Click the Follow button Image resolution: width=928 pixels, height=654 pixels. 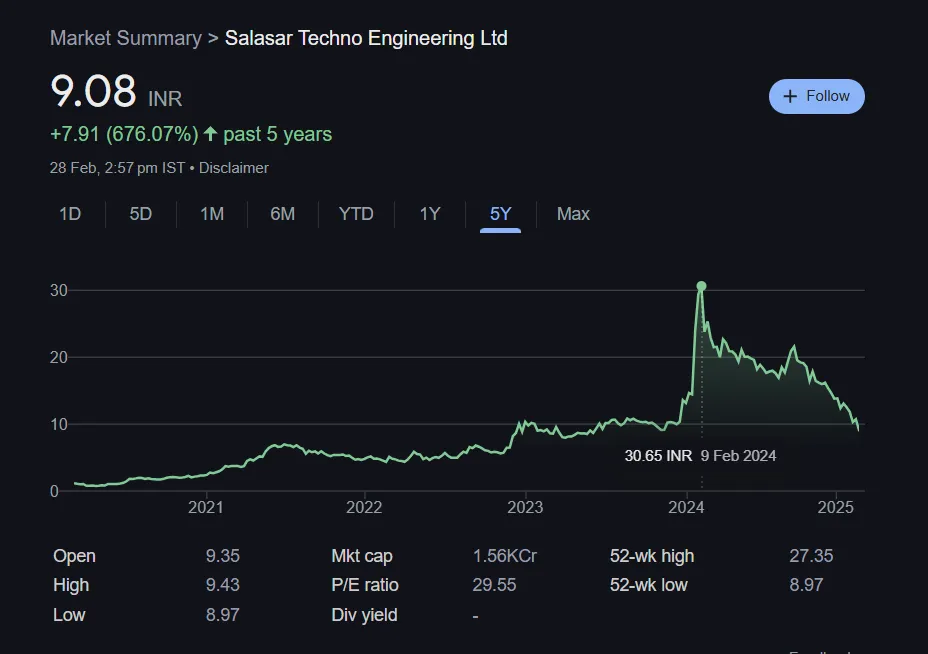816,96
